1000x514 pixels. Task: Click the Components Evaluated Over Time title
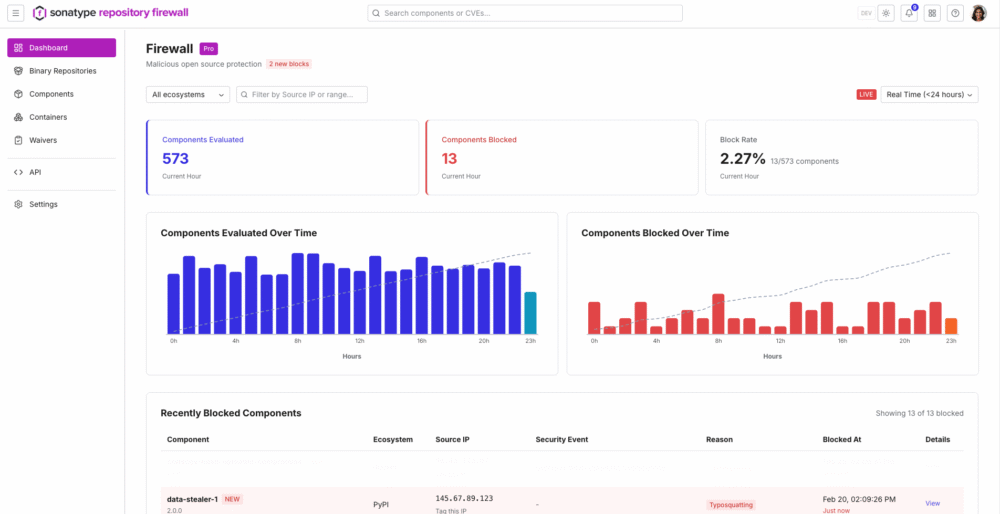[x=239, y=233]
